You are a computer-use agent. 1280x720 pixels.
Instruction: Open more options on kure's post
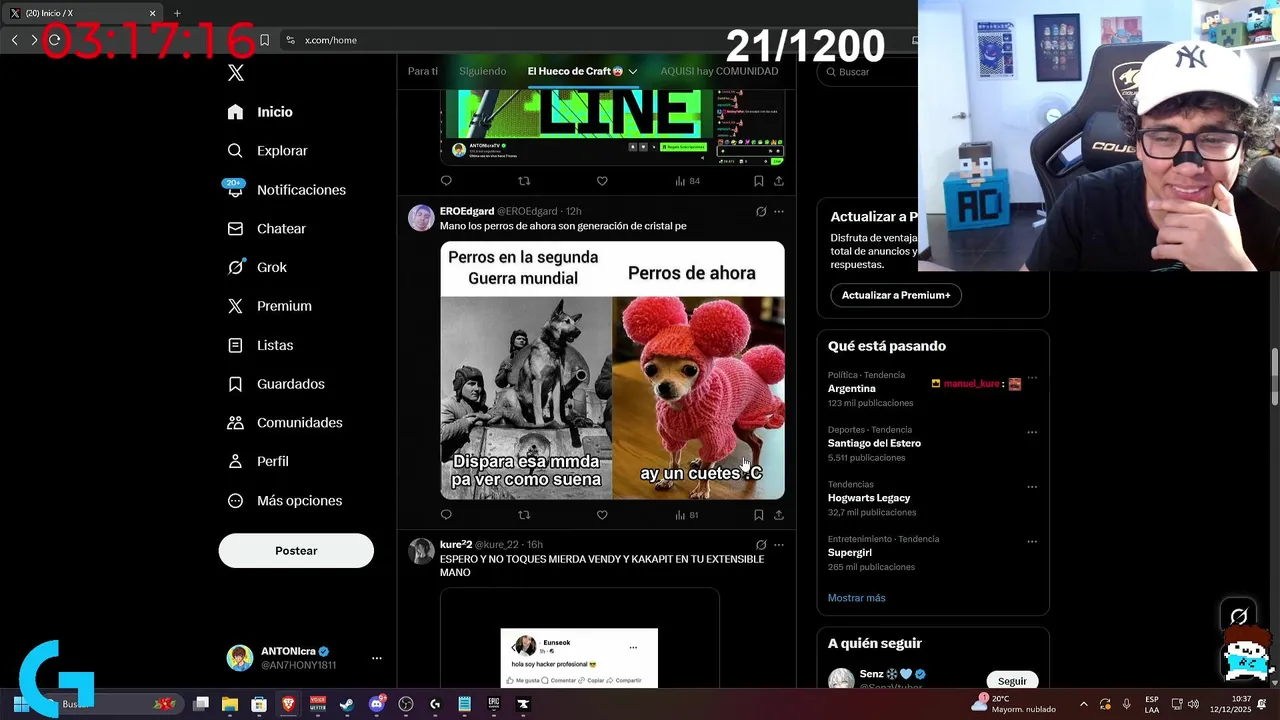click(x=779, y=545)
